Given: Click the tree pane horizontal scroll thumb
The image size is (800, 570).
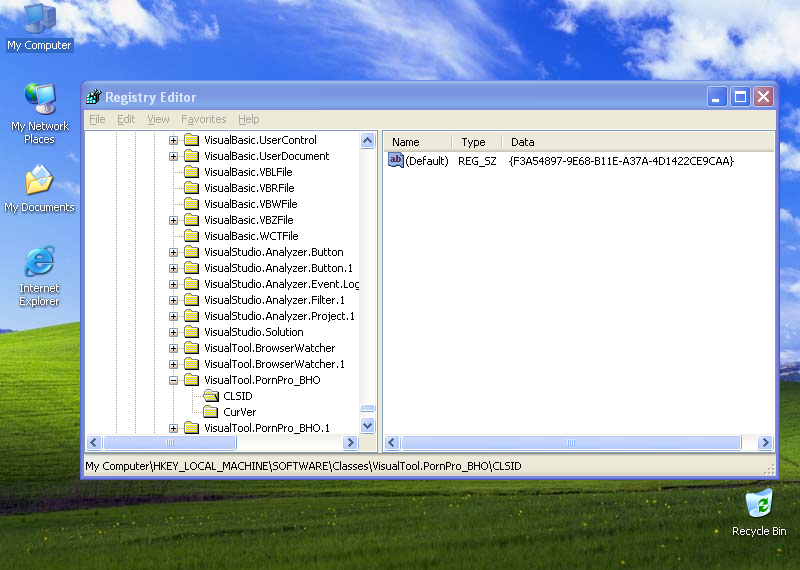Looking at the screenshot, I should (x=170, y=442).
